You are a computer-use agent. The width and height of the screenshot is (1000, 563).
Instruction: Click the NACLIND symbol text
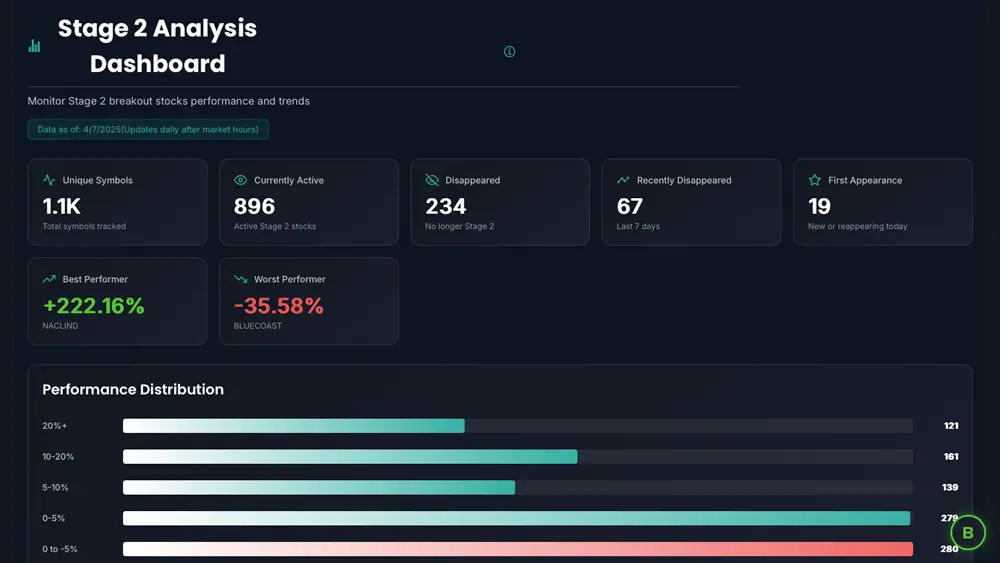pyautogui.click(x=61, y=325)
